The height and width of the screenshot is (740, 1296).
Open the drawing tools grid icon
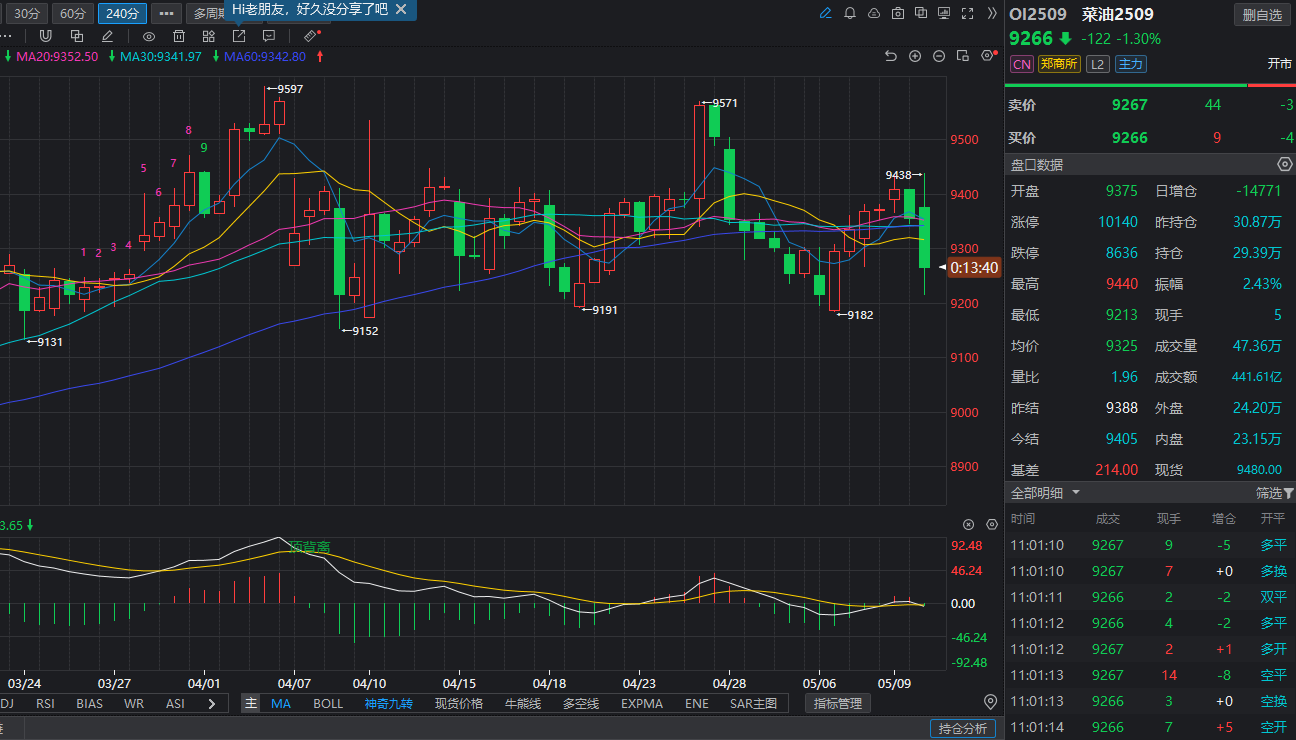click(209, 36)
